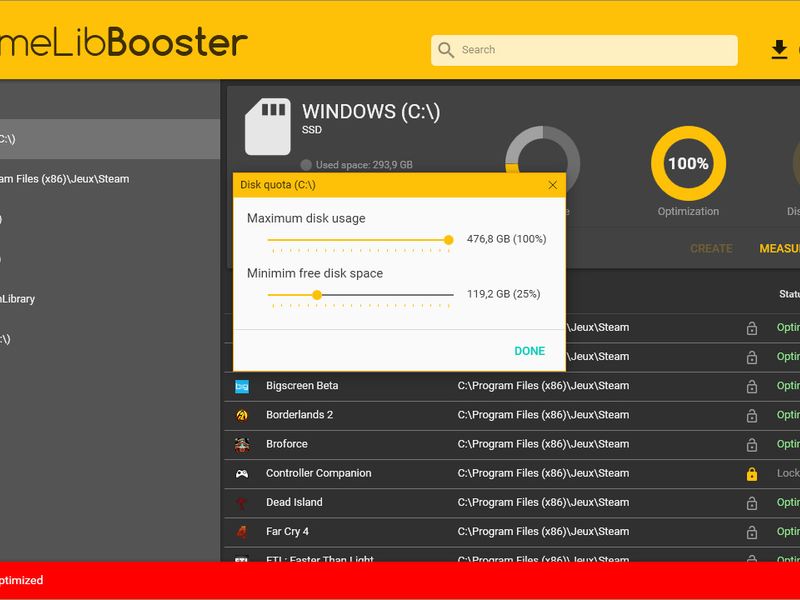The image size is (800, 600).
Task: Click the Status column header
Action: (x=789, y=294)
